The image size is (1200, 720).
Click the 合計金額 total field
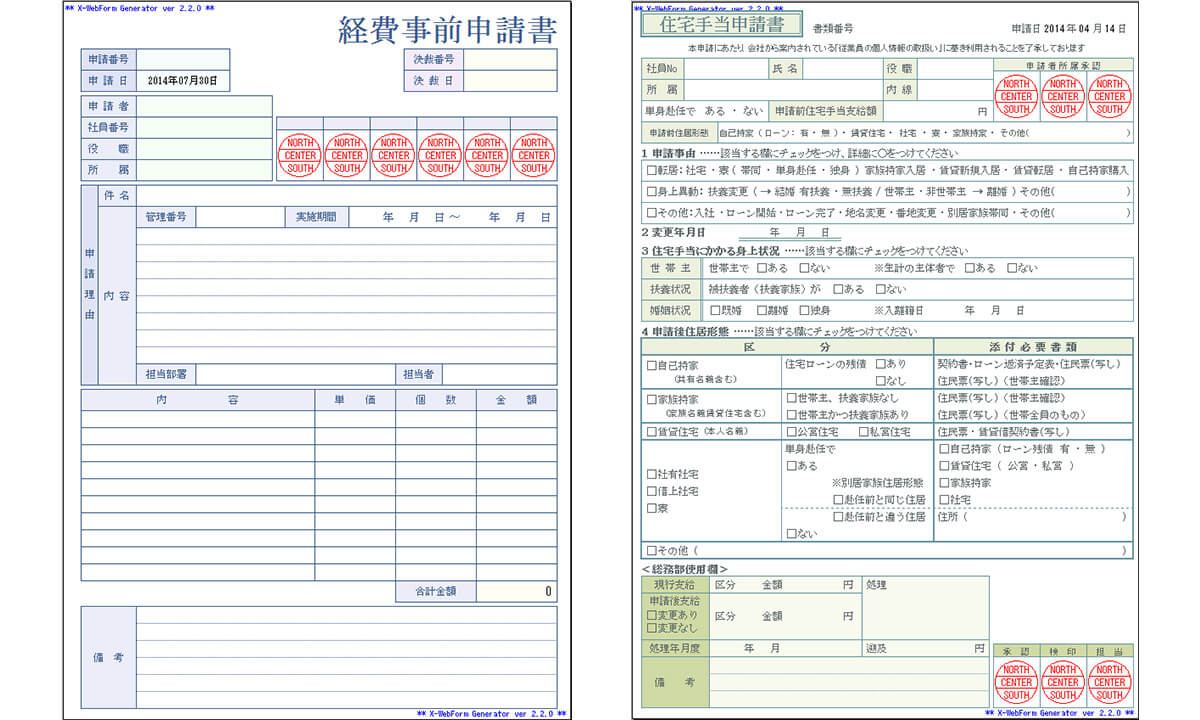coord(516,591)
